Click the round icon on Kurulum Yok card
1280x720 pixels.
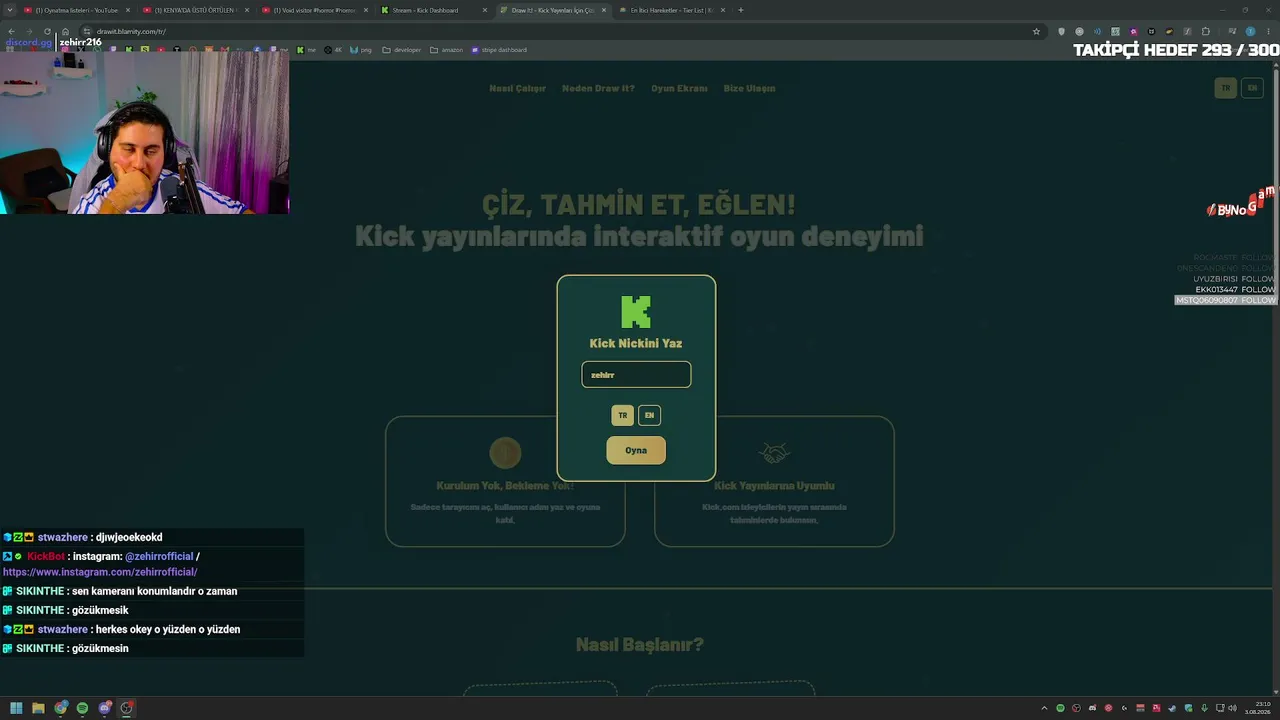pos(505,453)
